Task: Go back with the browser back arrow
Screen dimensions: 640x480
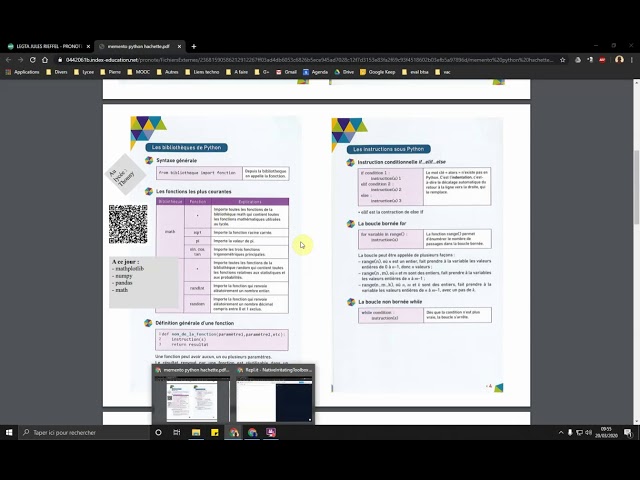Action: point(9,60)
